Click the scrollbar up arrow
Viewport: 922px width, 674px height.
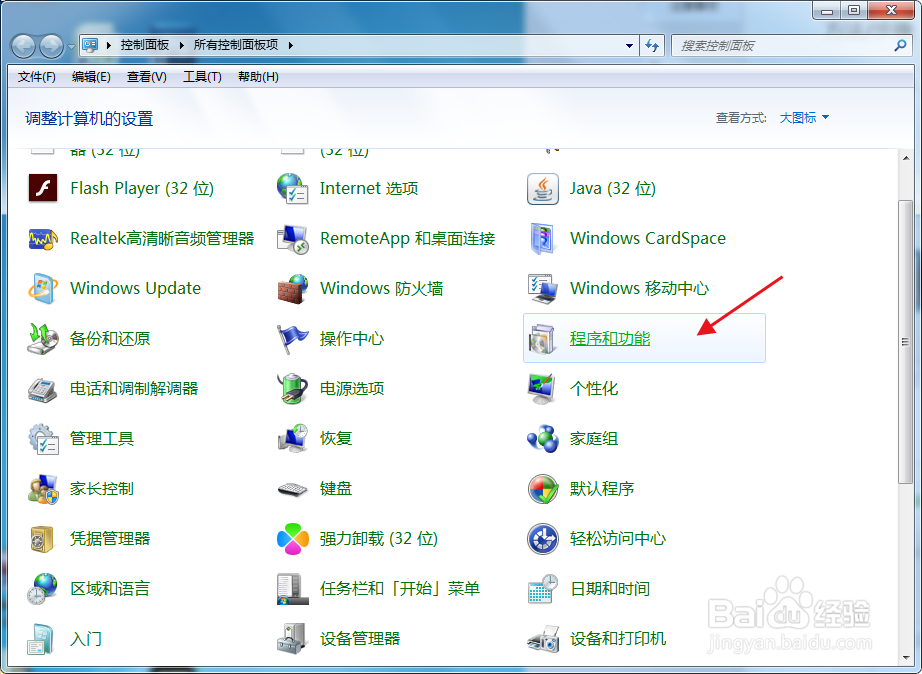coord(906,158)
